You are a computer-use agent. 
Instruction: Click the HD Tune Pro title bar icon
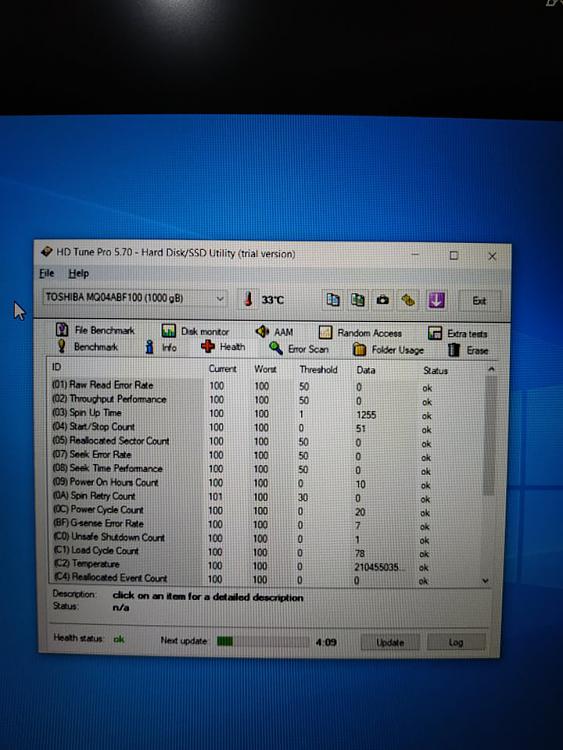(46, 252)
